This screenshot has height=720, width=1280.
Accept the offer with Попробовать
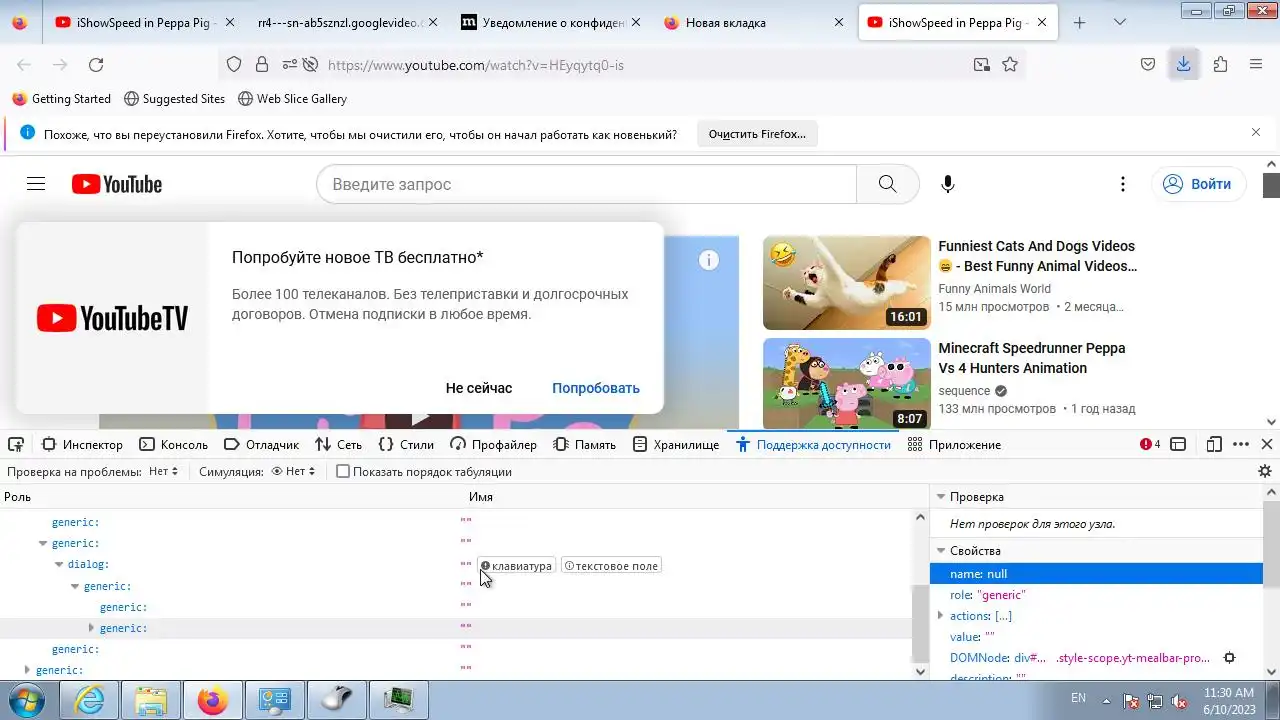tap(596, 388)
